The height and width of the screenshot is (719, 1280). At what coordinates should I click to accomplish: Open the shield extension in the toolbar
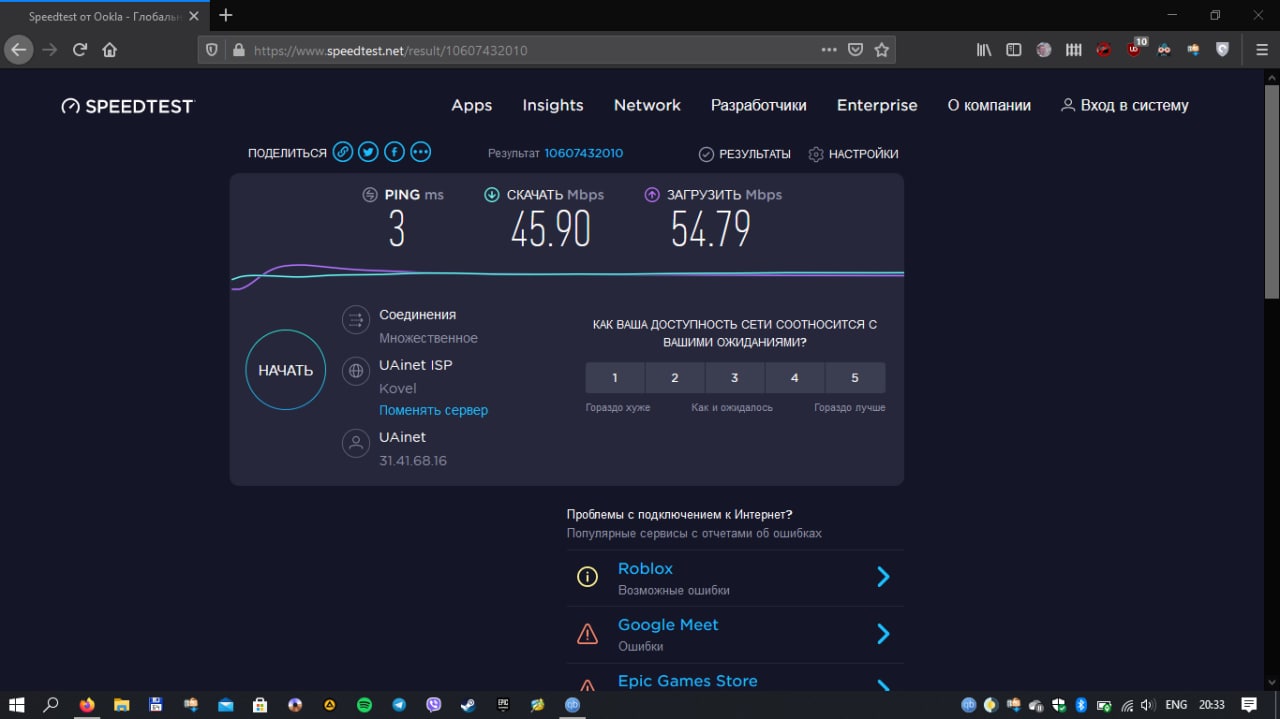[x=1222, y=49]
